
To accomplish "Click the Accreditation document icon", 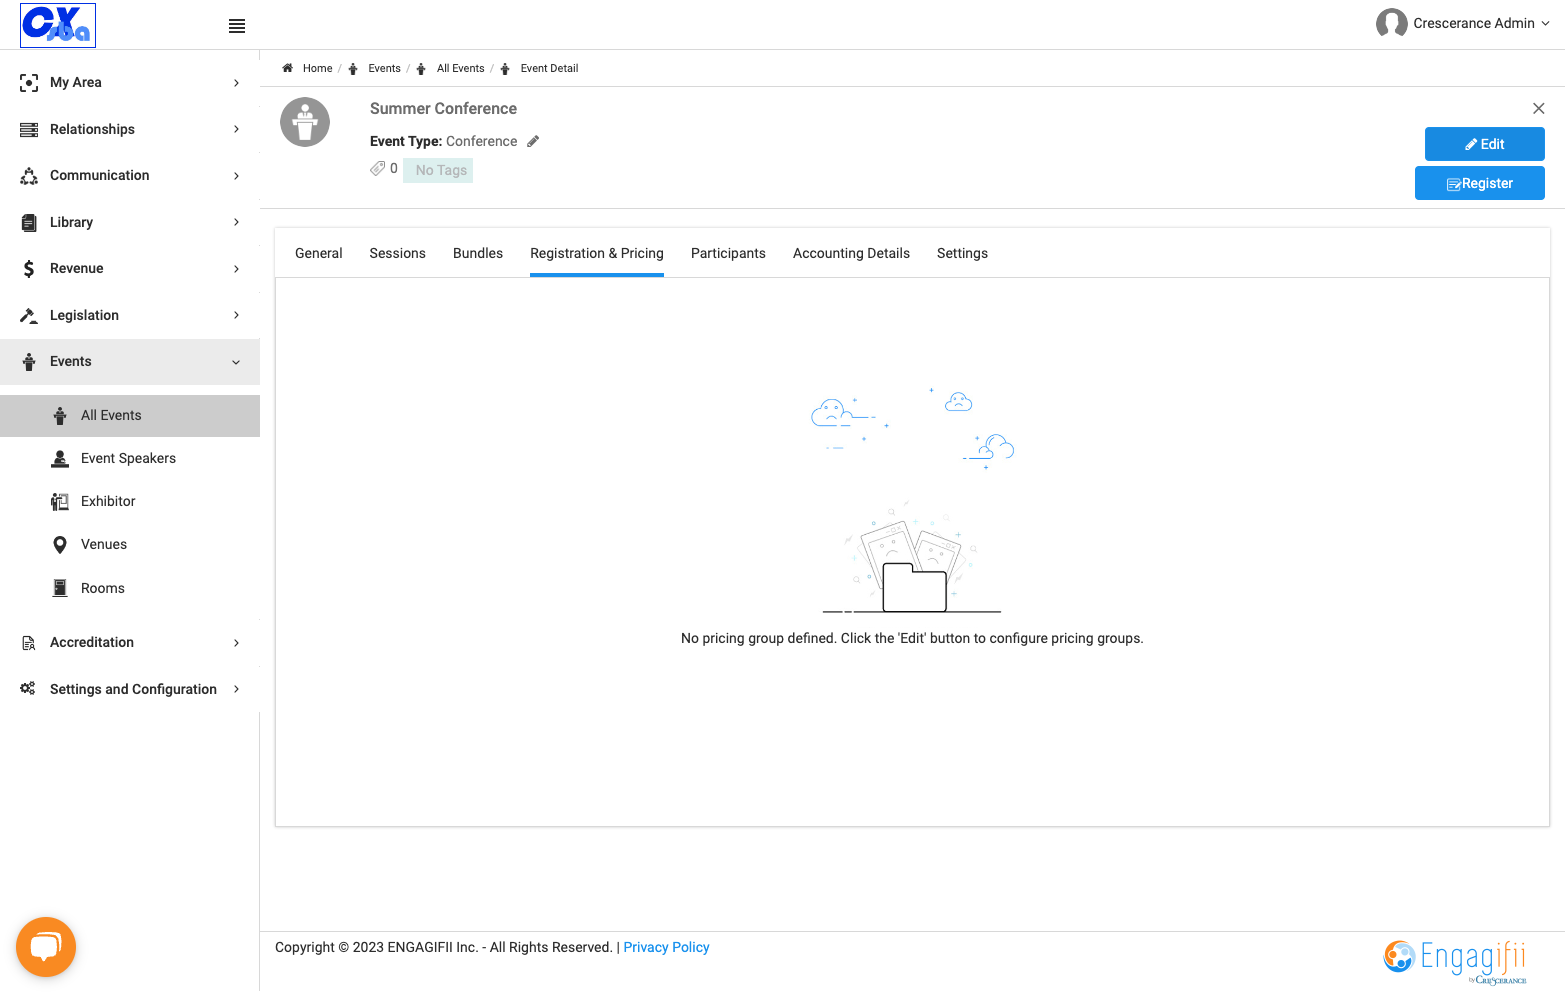I will click(x=29, y=643).
